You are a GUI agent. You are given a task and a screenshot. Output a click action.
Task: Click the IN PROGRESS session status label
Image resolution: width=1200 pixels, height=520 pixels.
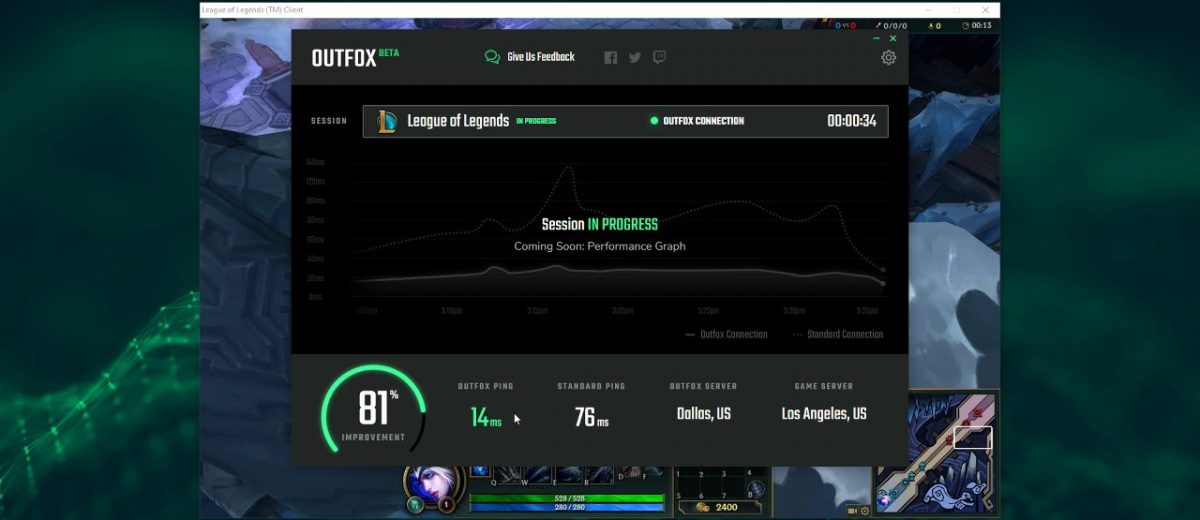tap(536, 121)
